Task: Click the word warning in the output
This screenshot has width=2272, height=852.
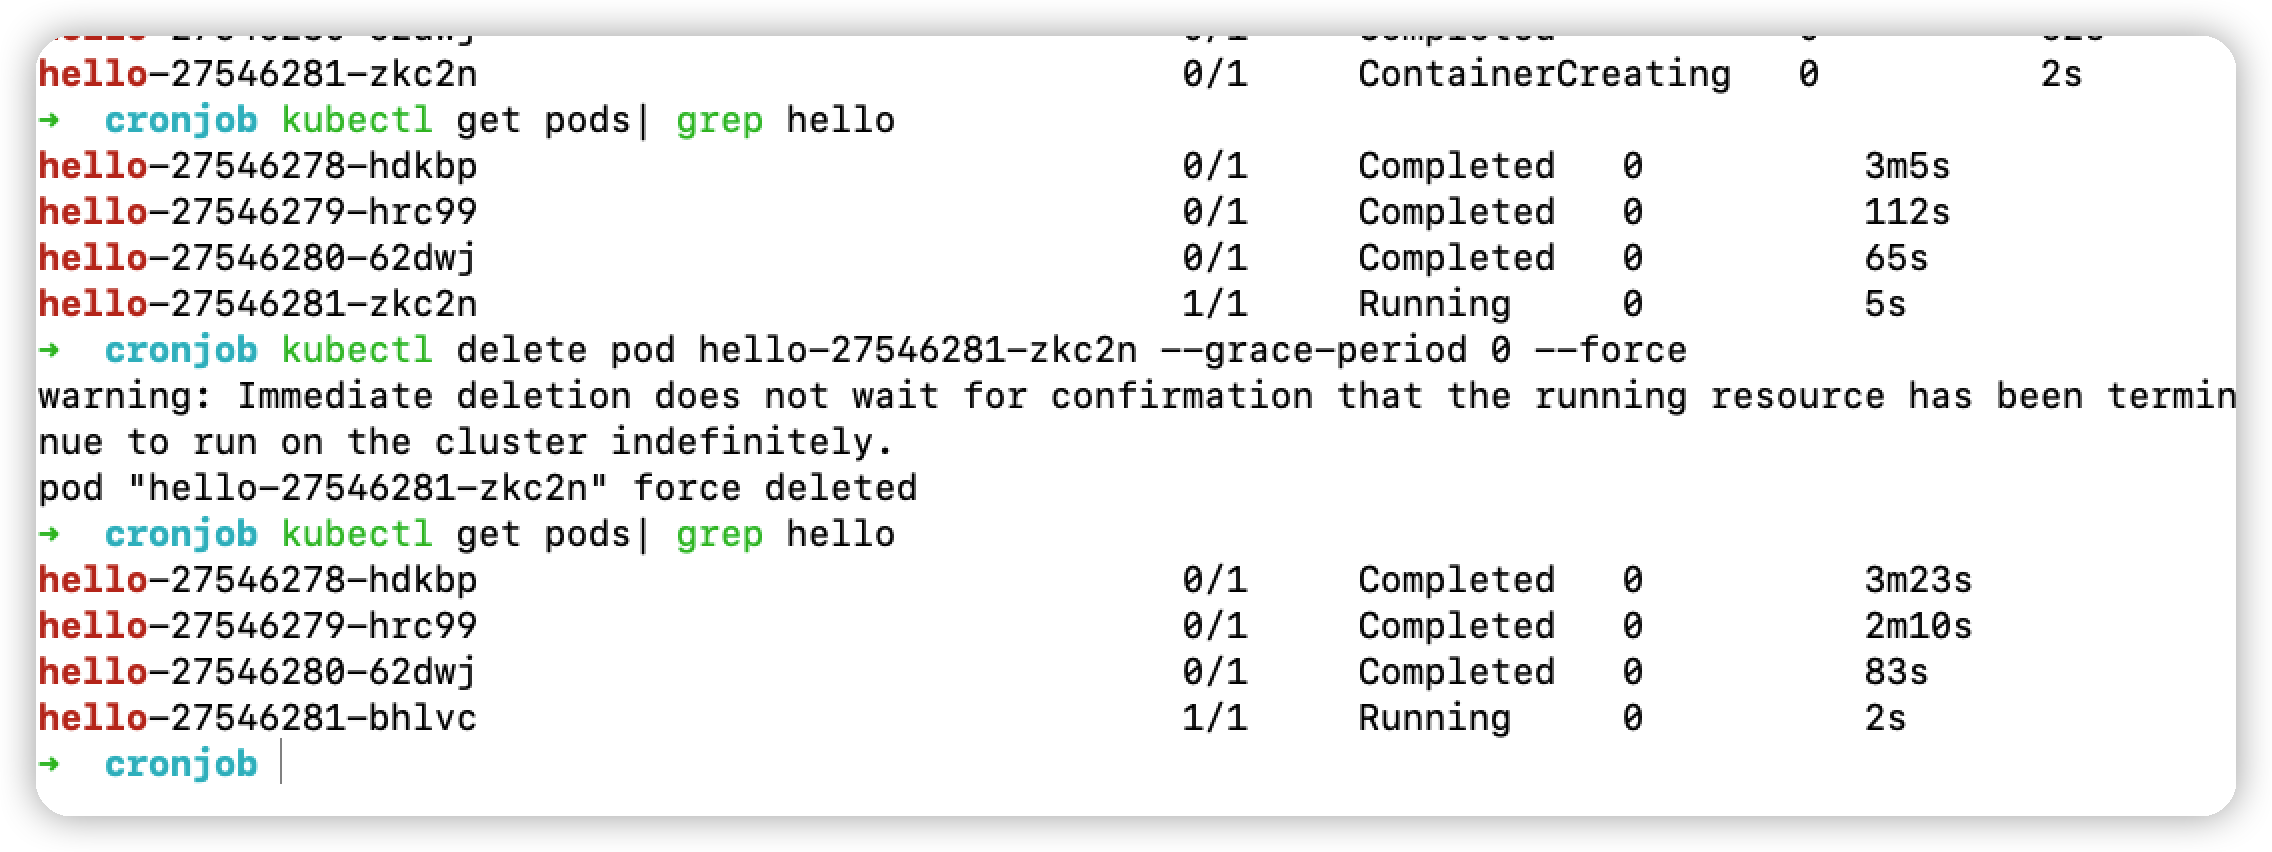Action: (x=115, y=396)
